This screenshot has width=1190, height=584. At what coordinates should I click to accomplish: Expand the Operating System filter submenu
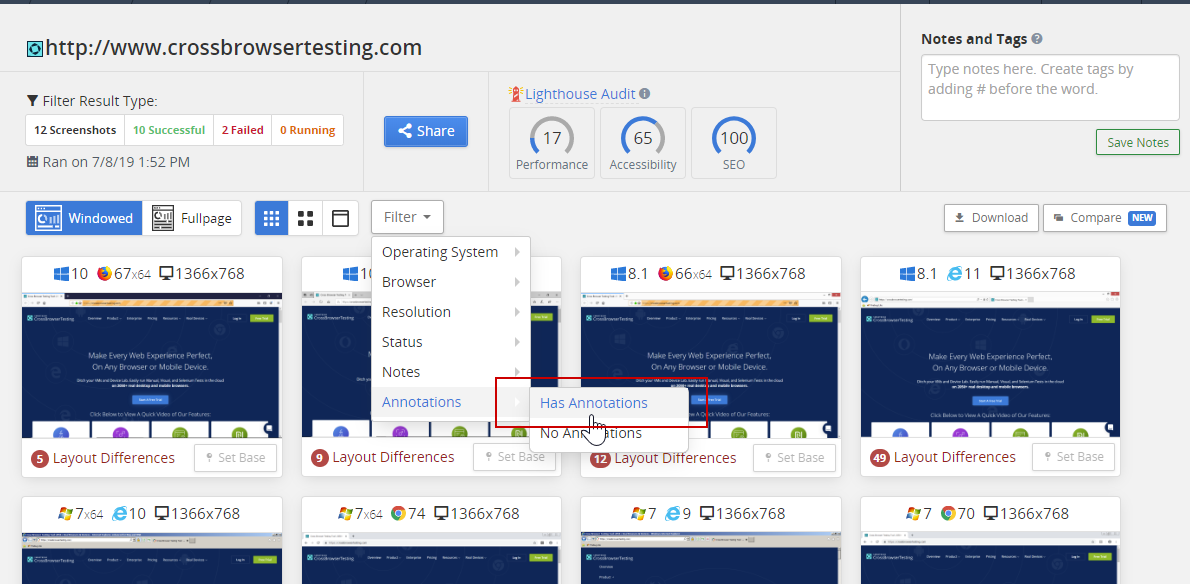coord(451,252)
